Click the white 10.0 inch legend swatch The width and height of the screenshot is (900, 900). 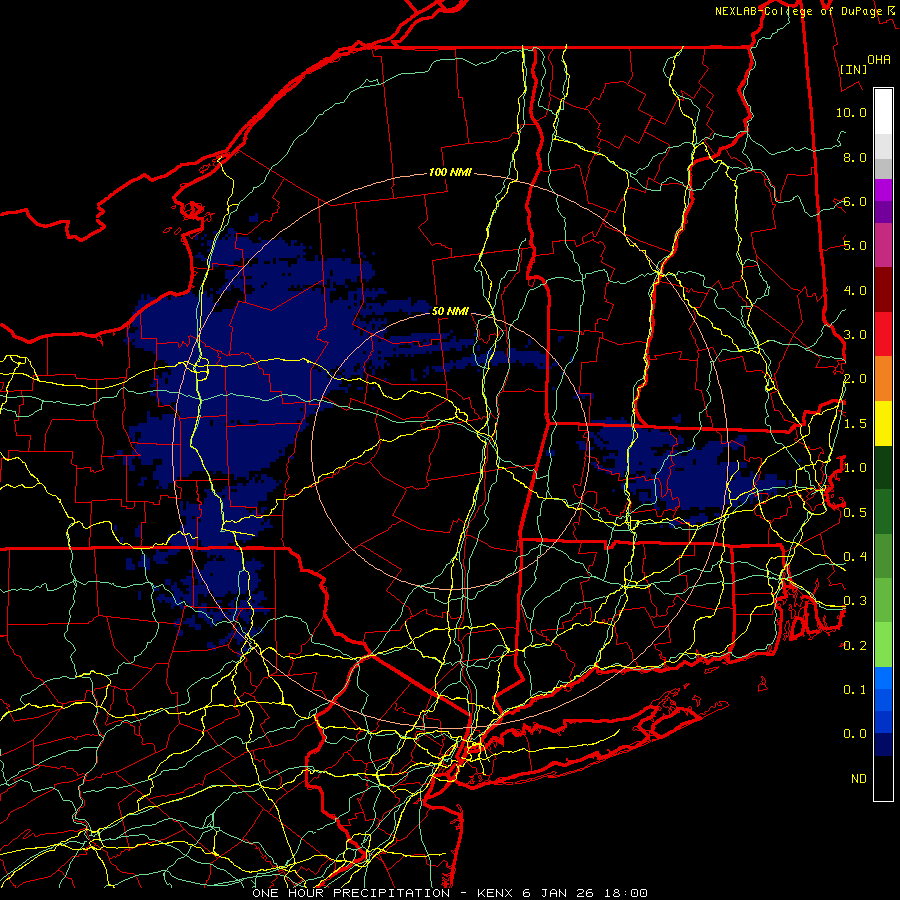pyautogui.click(x=883, y=112)
